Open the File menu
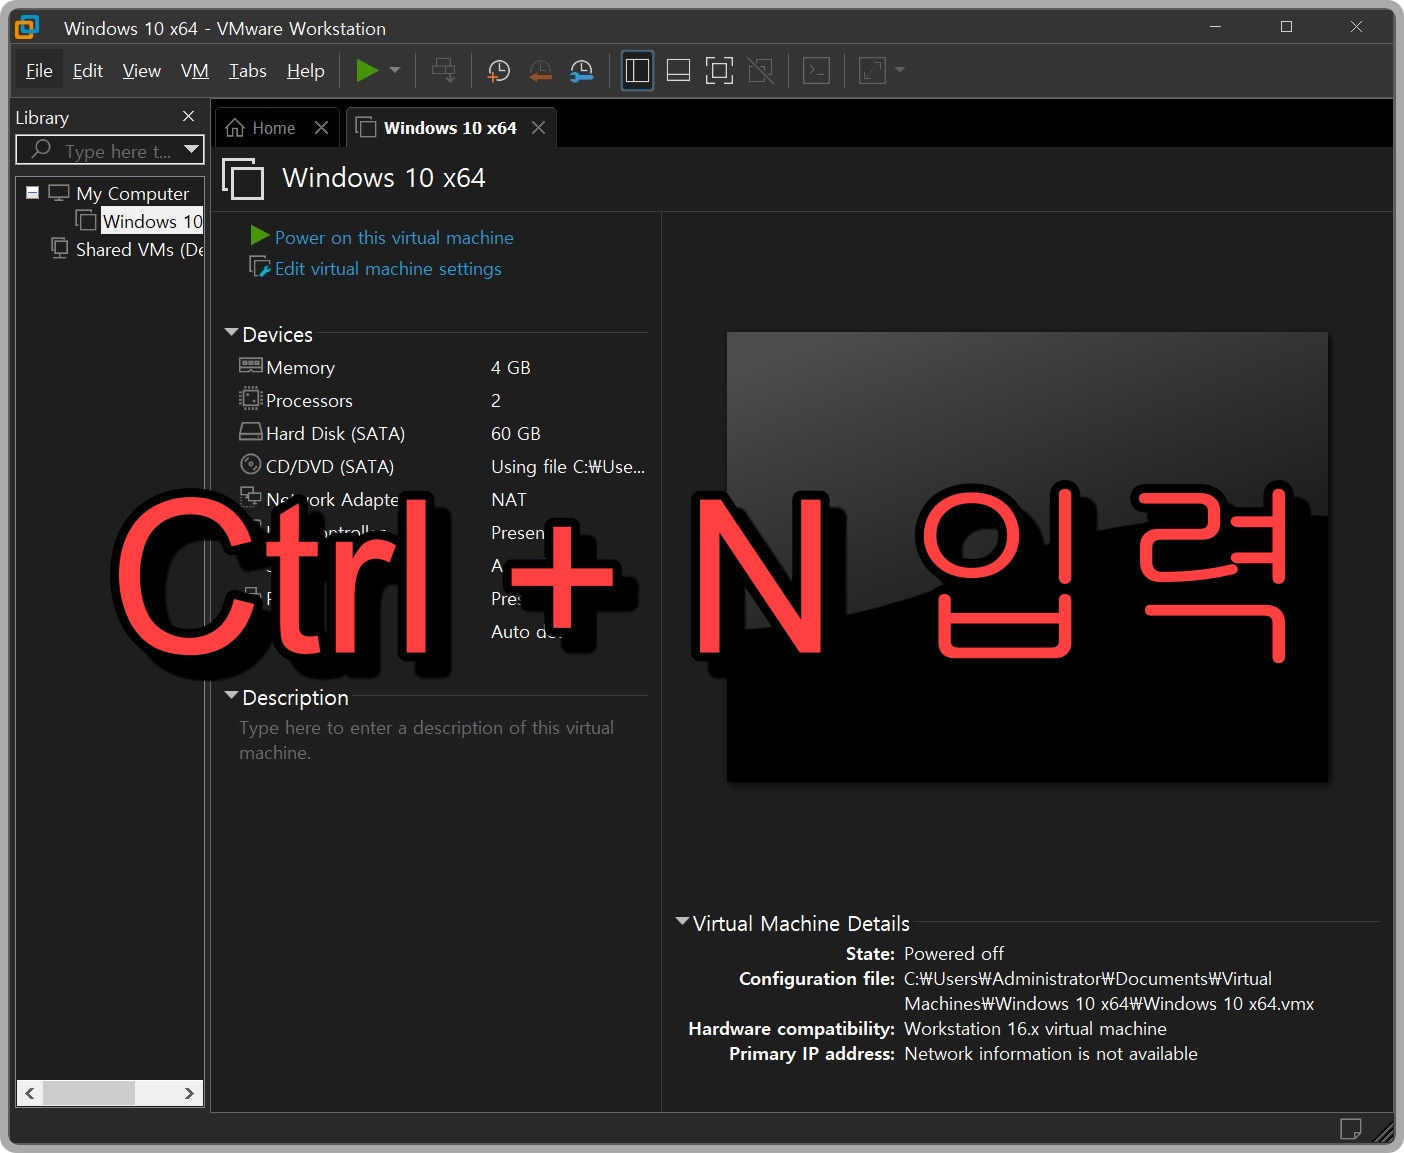Viewport: 1404px width, 1153px height. click(39, 70)
